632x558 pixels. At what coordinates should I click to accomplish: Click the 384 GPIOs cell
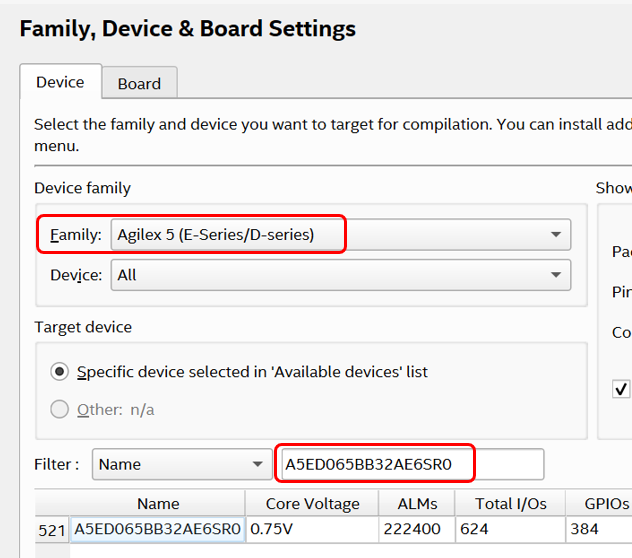tap(597, 530)
